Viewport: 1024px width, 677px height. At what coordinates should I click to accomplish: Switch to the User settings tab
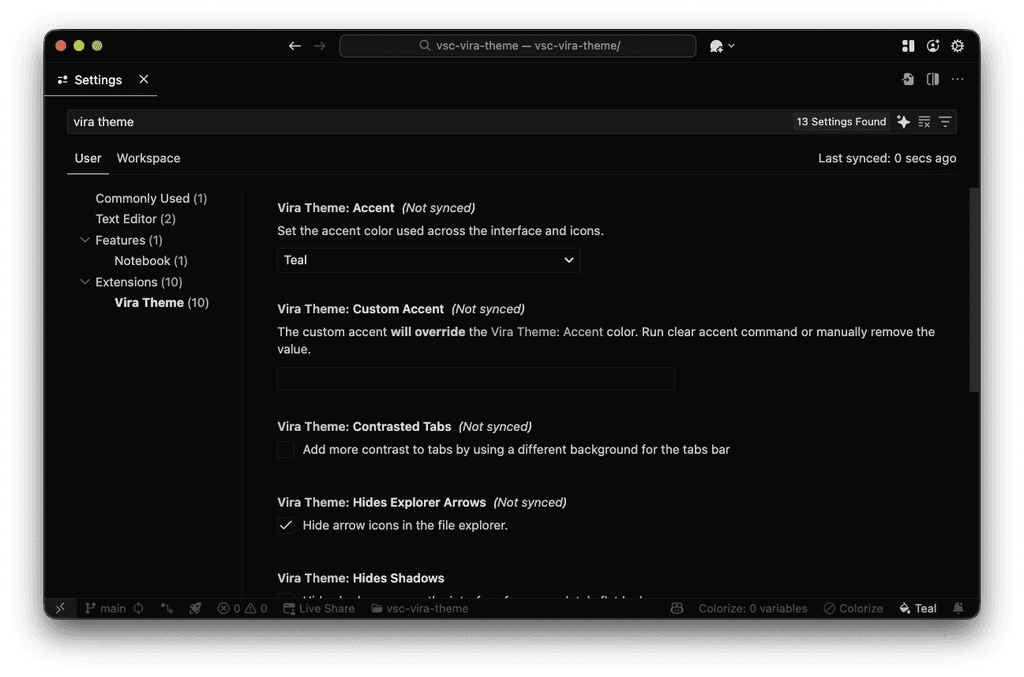[x=88, y=158]
